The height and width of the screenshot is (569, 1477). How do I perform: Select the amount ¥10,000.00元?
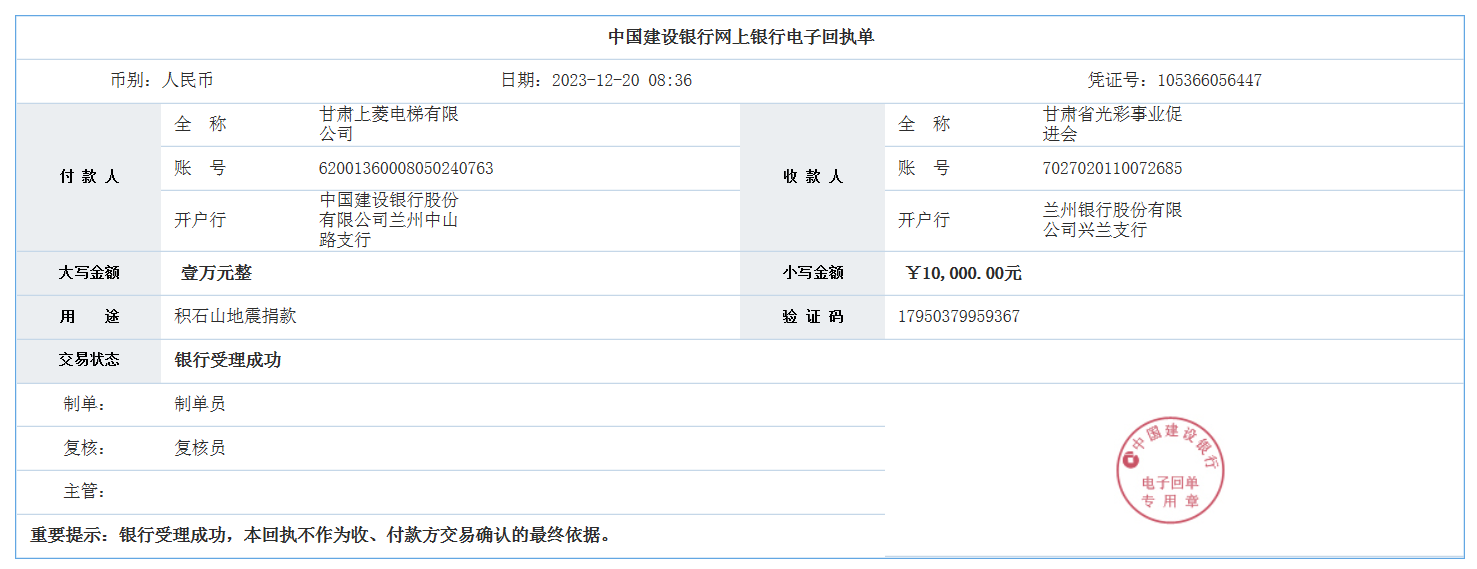point(963,272)
